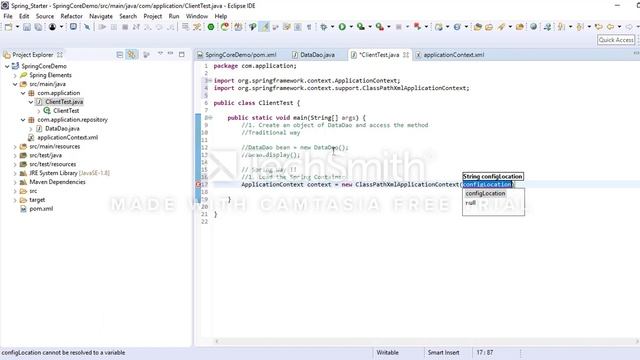Open the File menu
Screen dimensions: 640x360
pyautogui.click(x=8, y=16)
